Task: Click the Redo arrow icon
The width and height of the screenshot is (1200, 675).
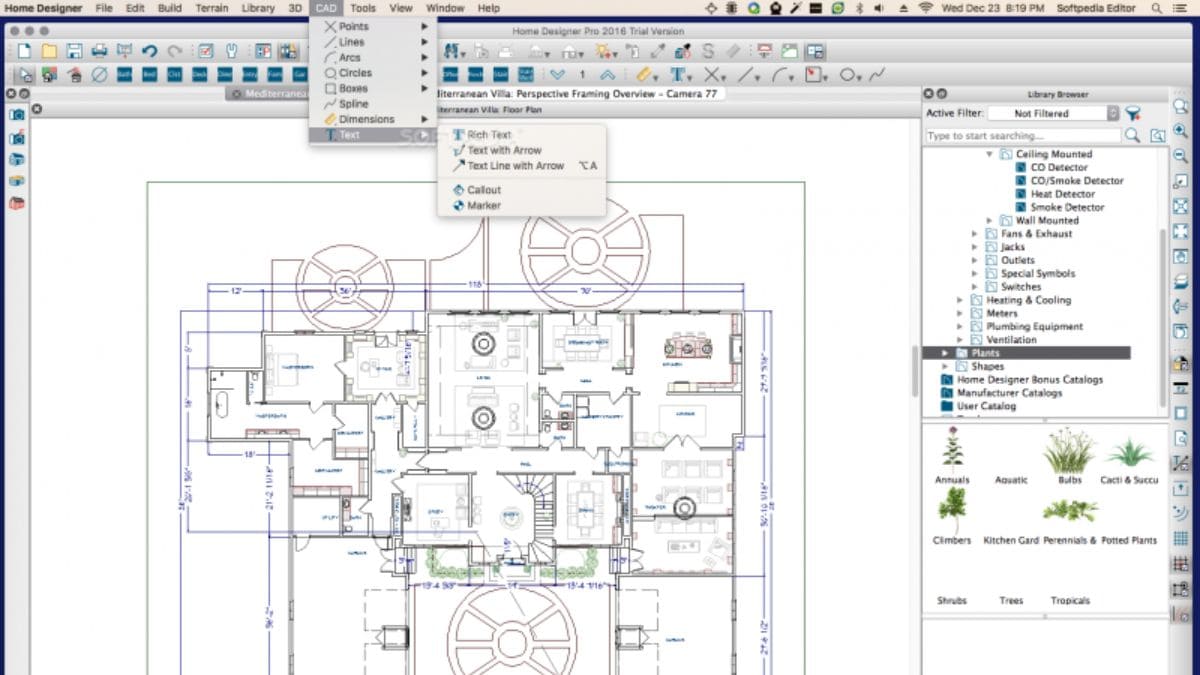Action: tap(175, 51)
